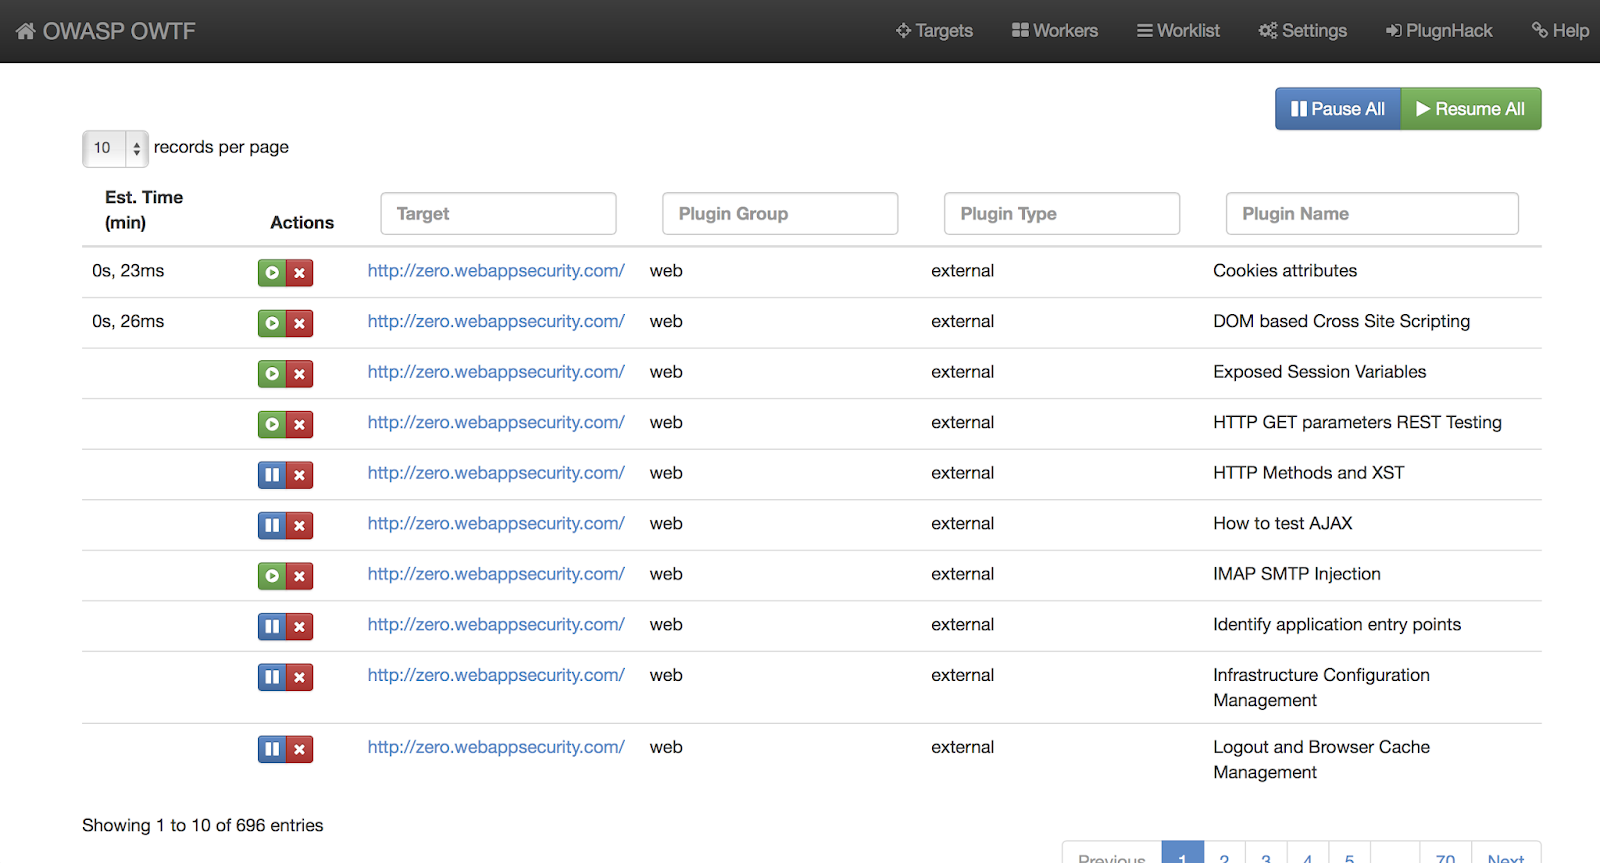
Task: Resume the Cookies attributes plugin work
Action: [x=271, y=272]
